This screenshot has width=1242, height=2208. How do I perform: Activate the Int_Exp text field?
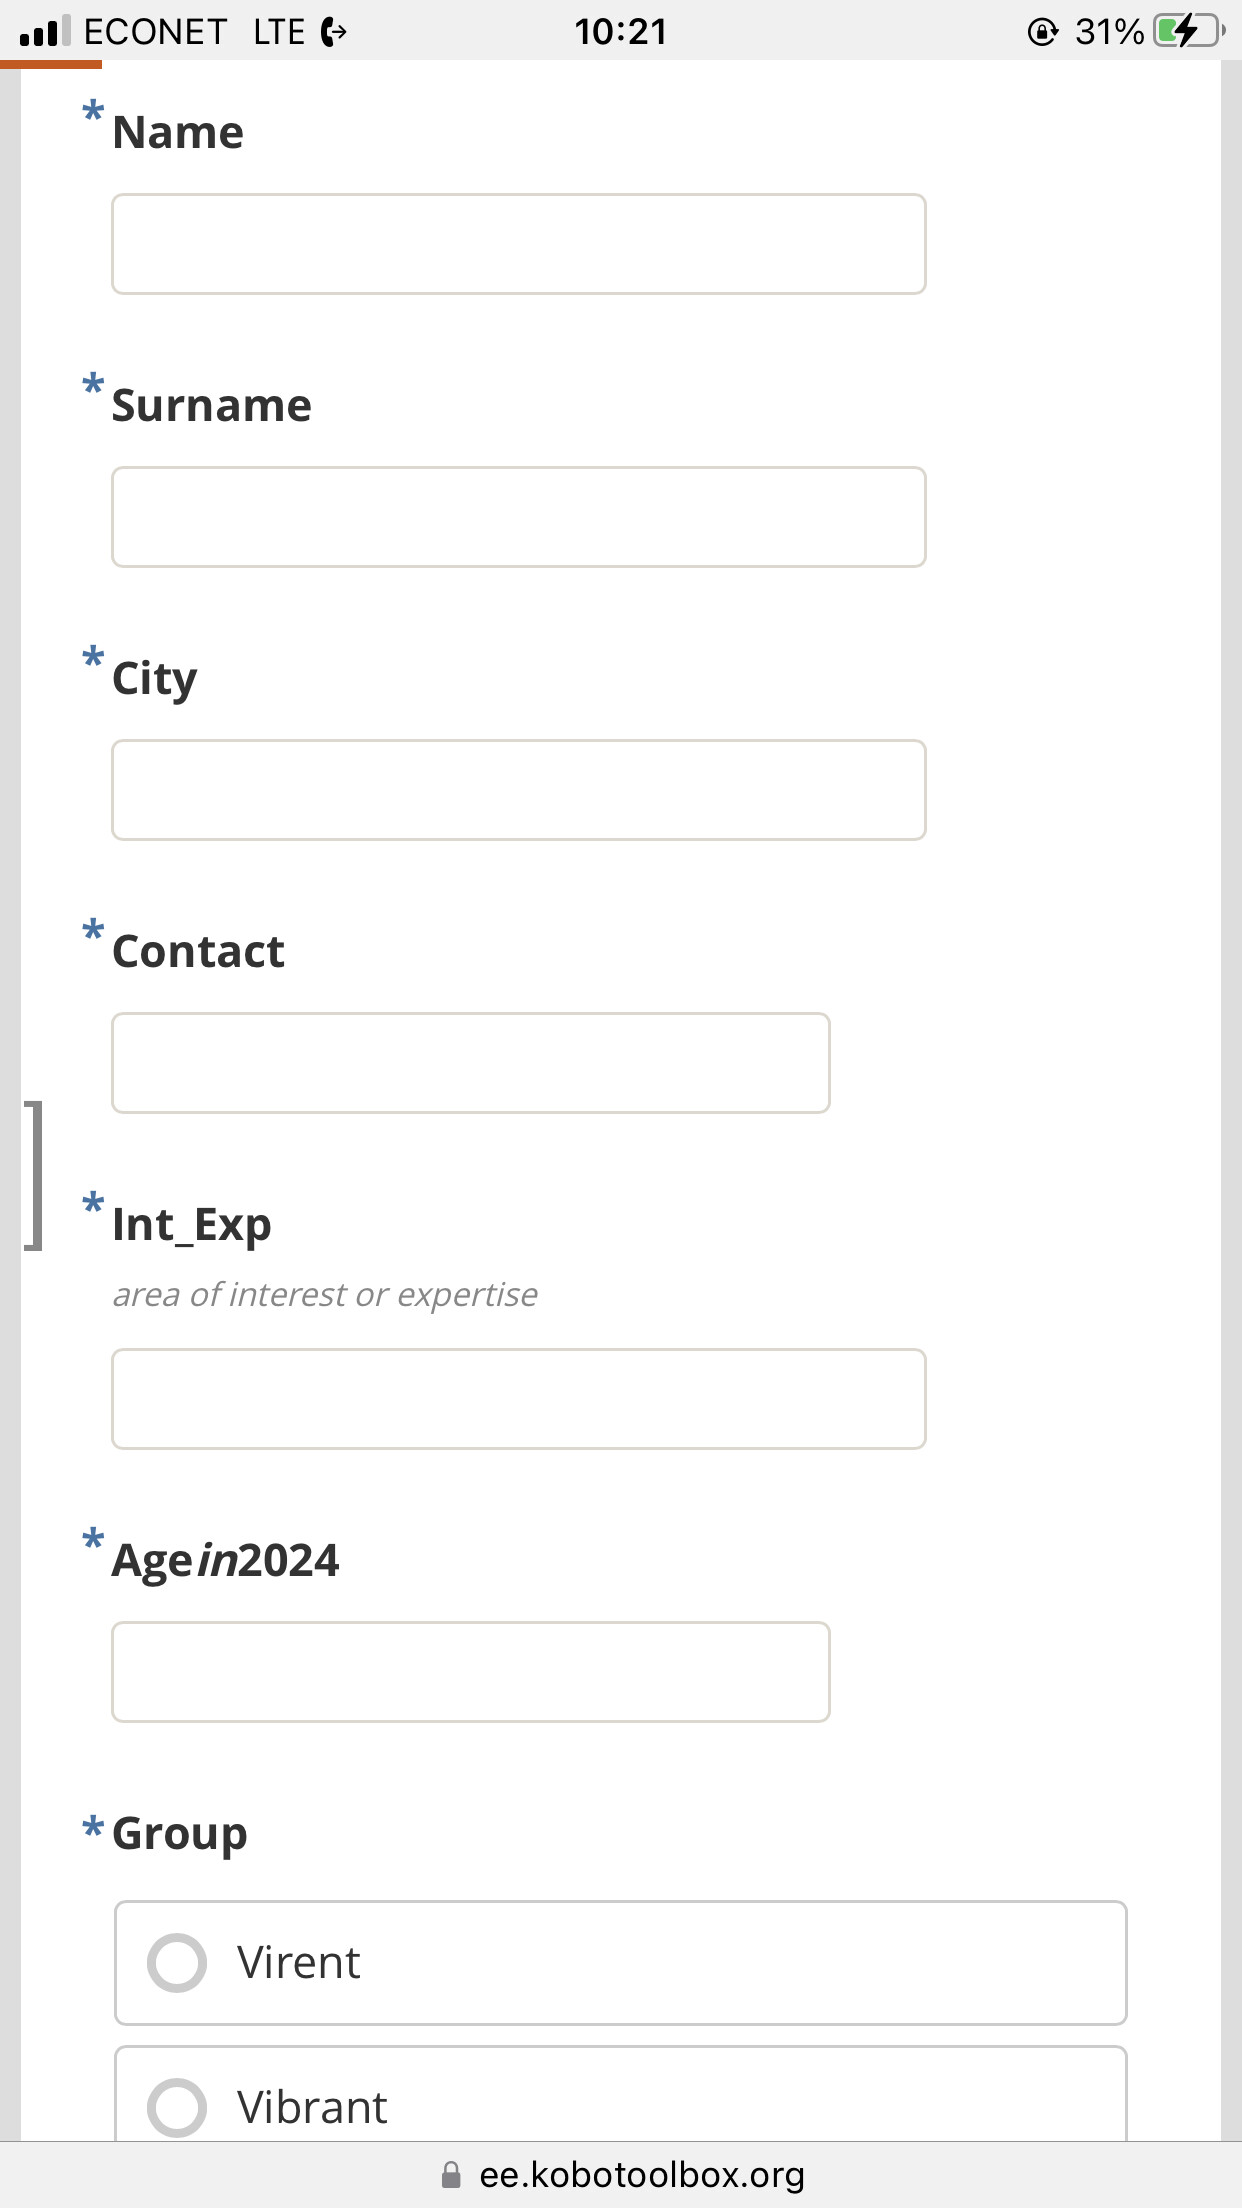518,1399
